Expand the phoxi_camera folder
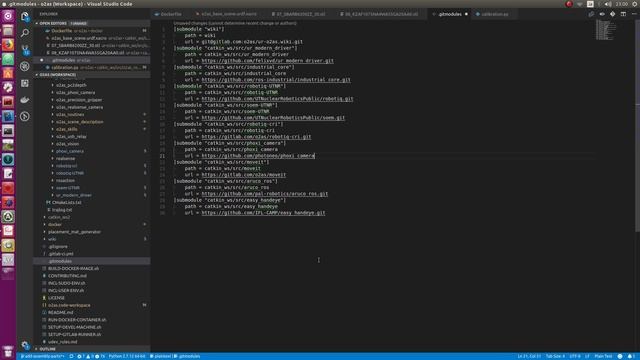 [x=70, y=151]
